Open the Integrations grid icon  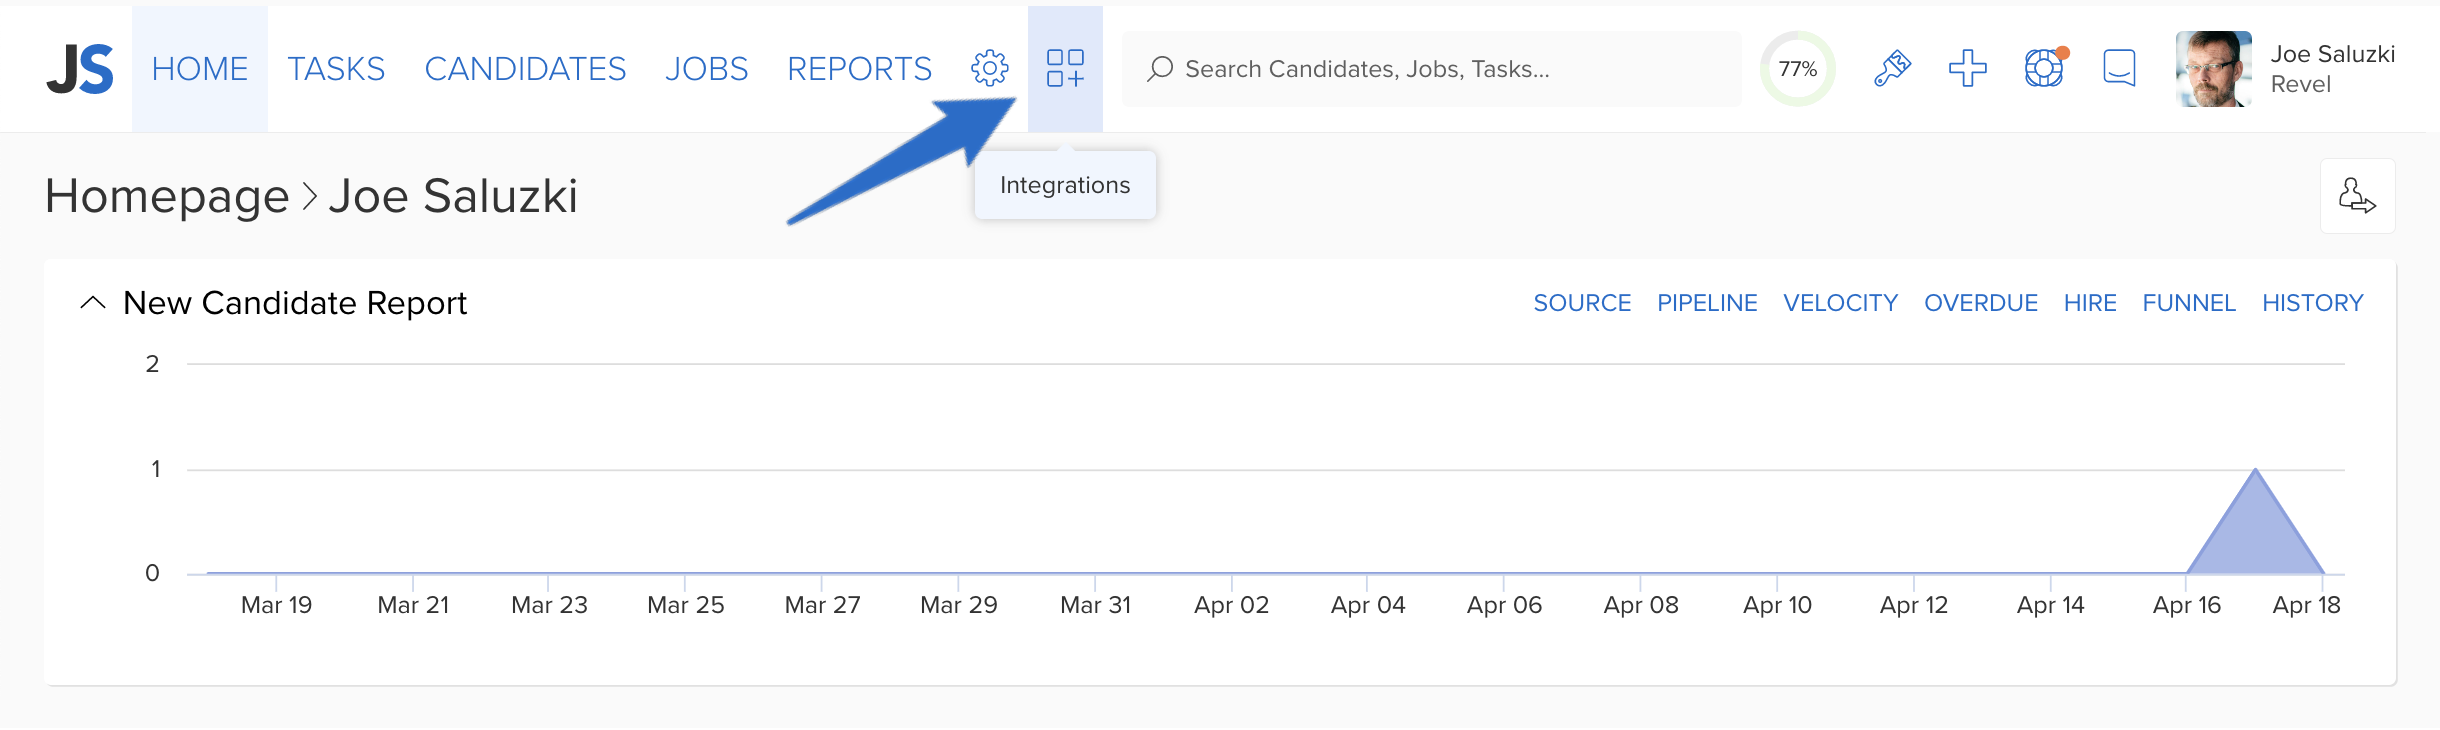pyautogui.click(x=1065, y=68)
